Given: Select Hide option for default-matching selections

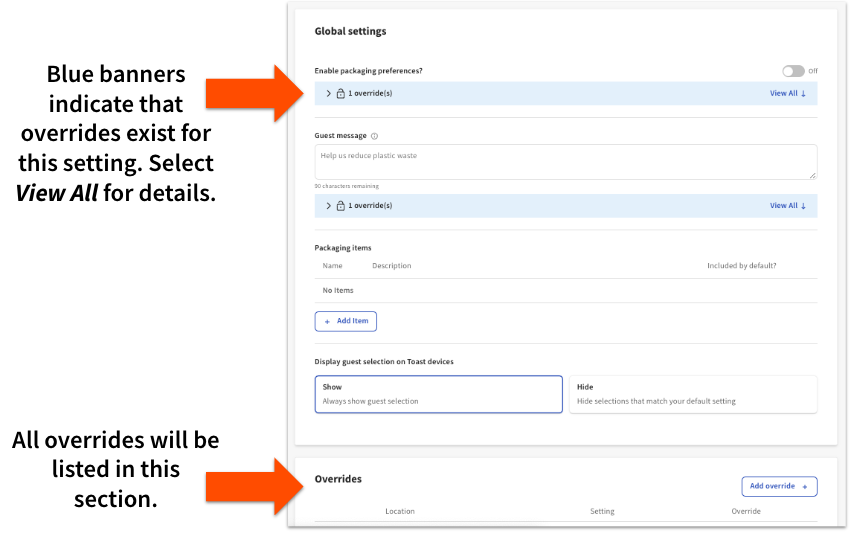Looking at the screenshot, I should pyautogui.click(x=692, y=394).
